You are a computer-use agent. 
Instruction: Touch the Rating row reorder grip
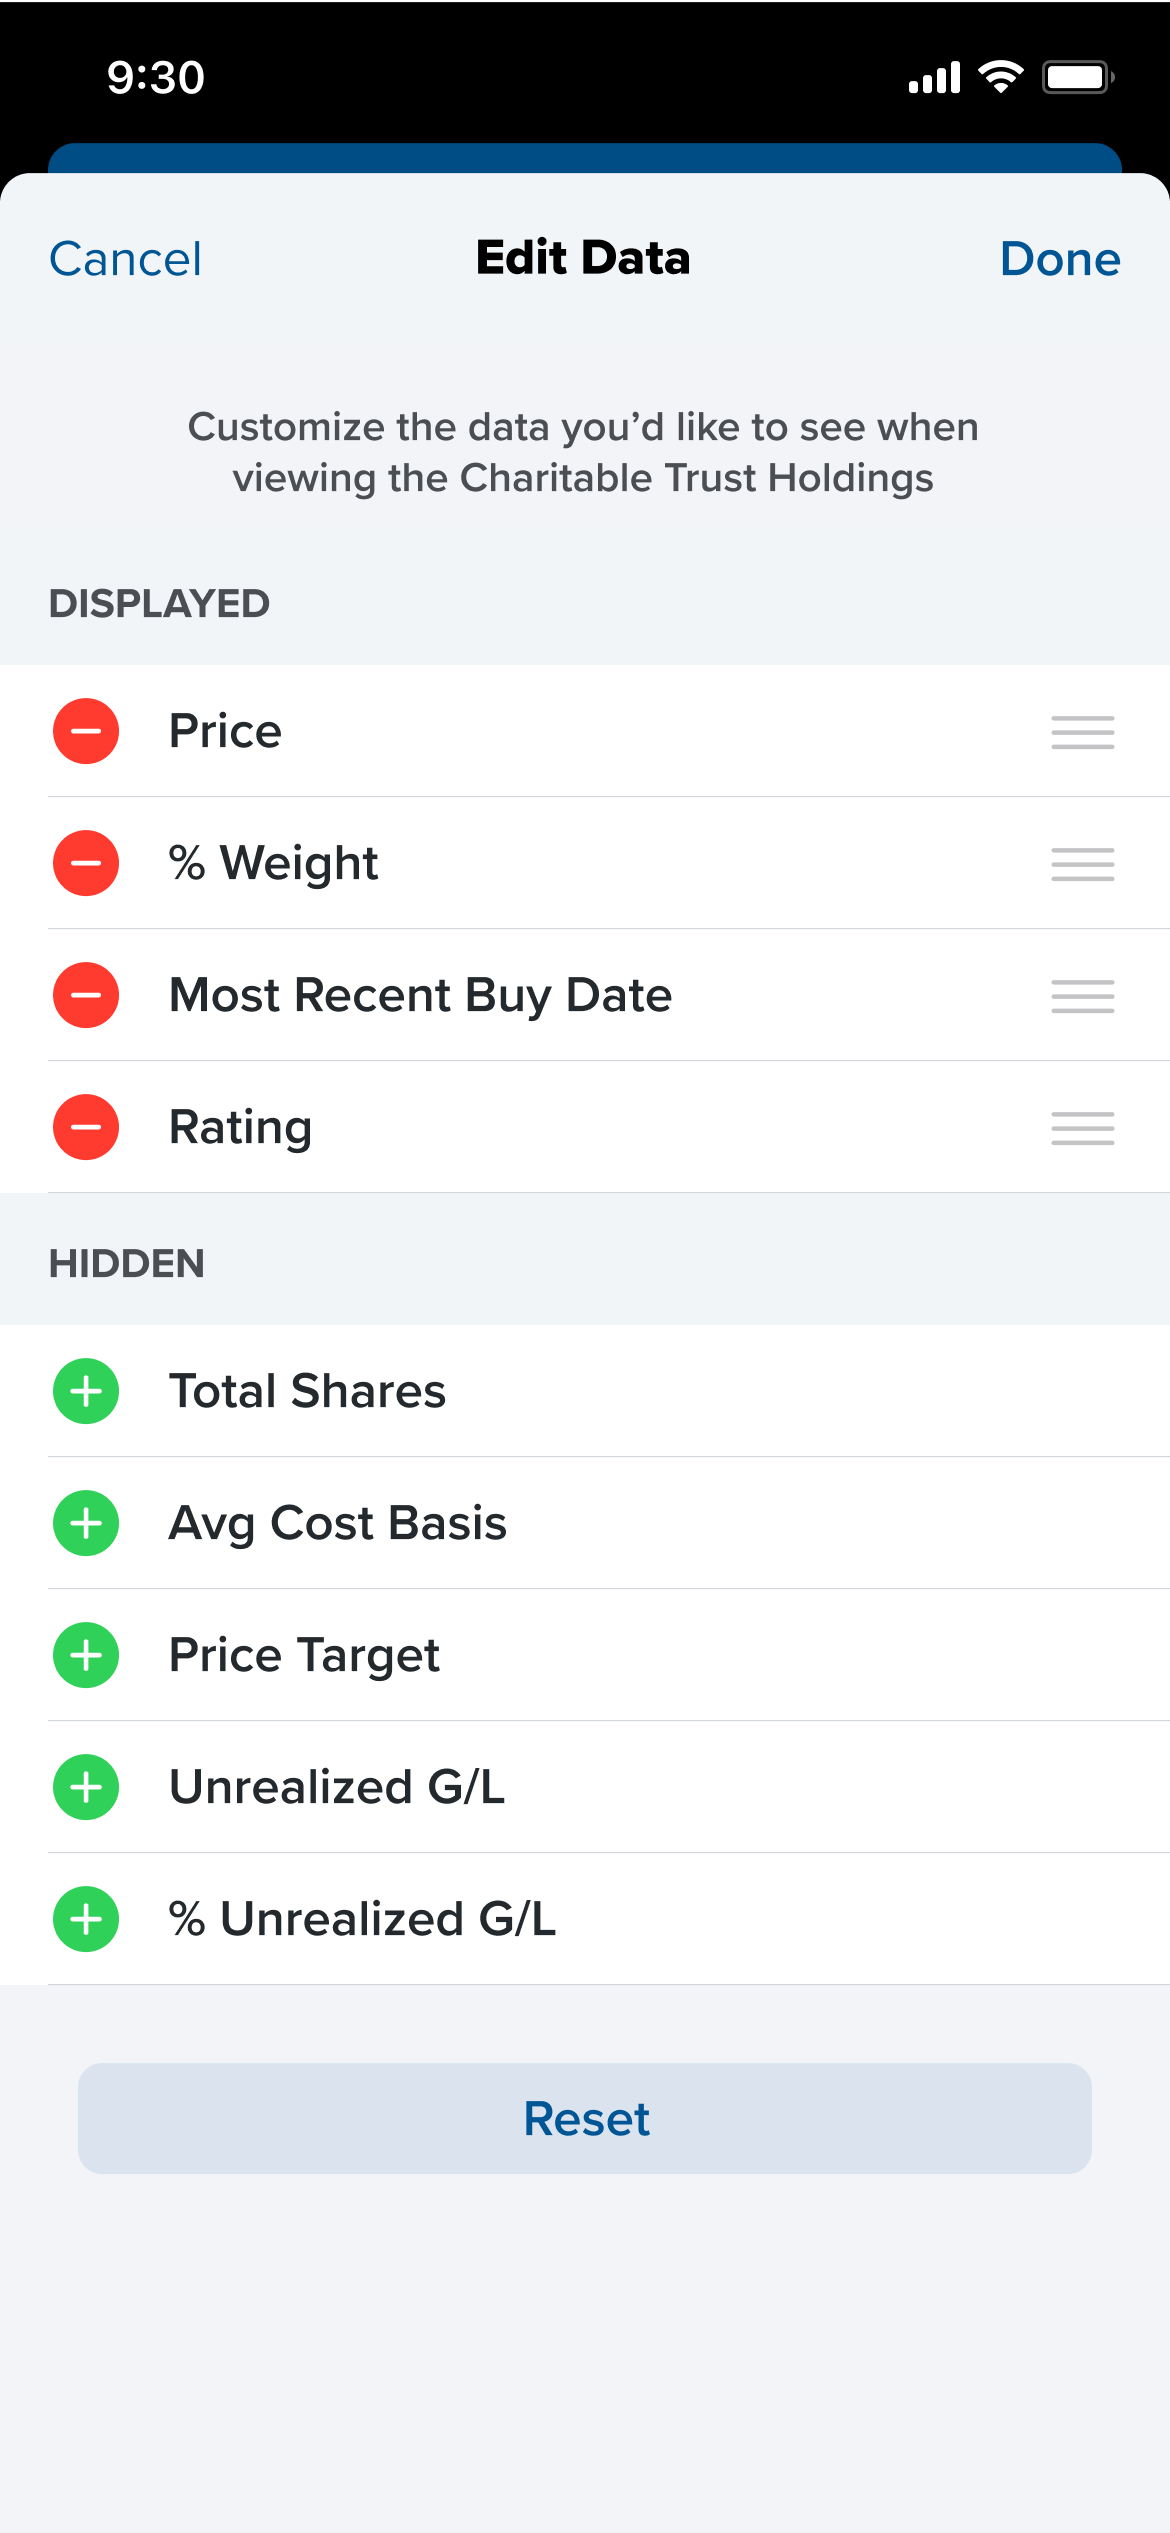[1082, 1128]
